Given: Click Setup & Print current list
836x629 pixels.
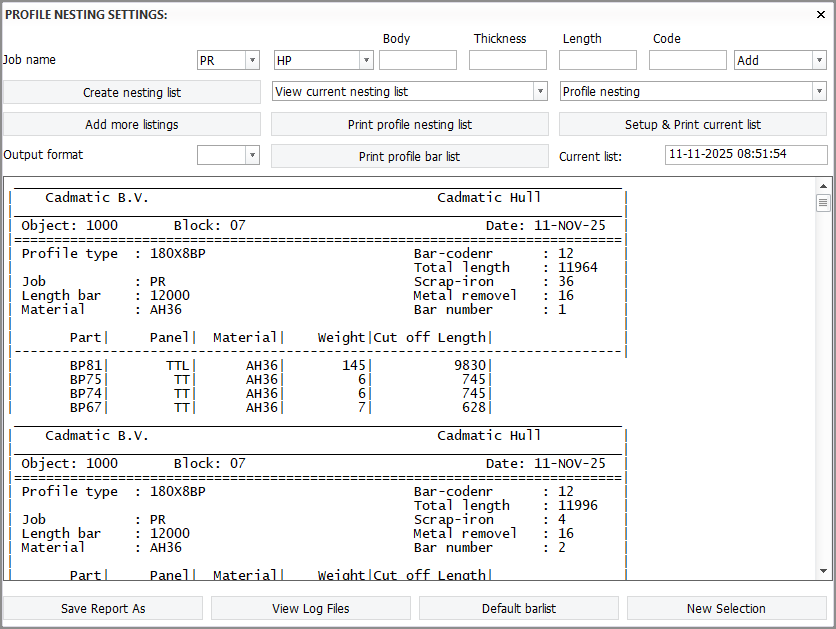Looking at the screenshot, I should 693,125.
